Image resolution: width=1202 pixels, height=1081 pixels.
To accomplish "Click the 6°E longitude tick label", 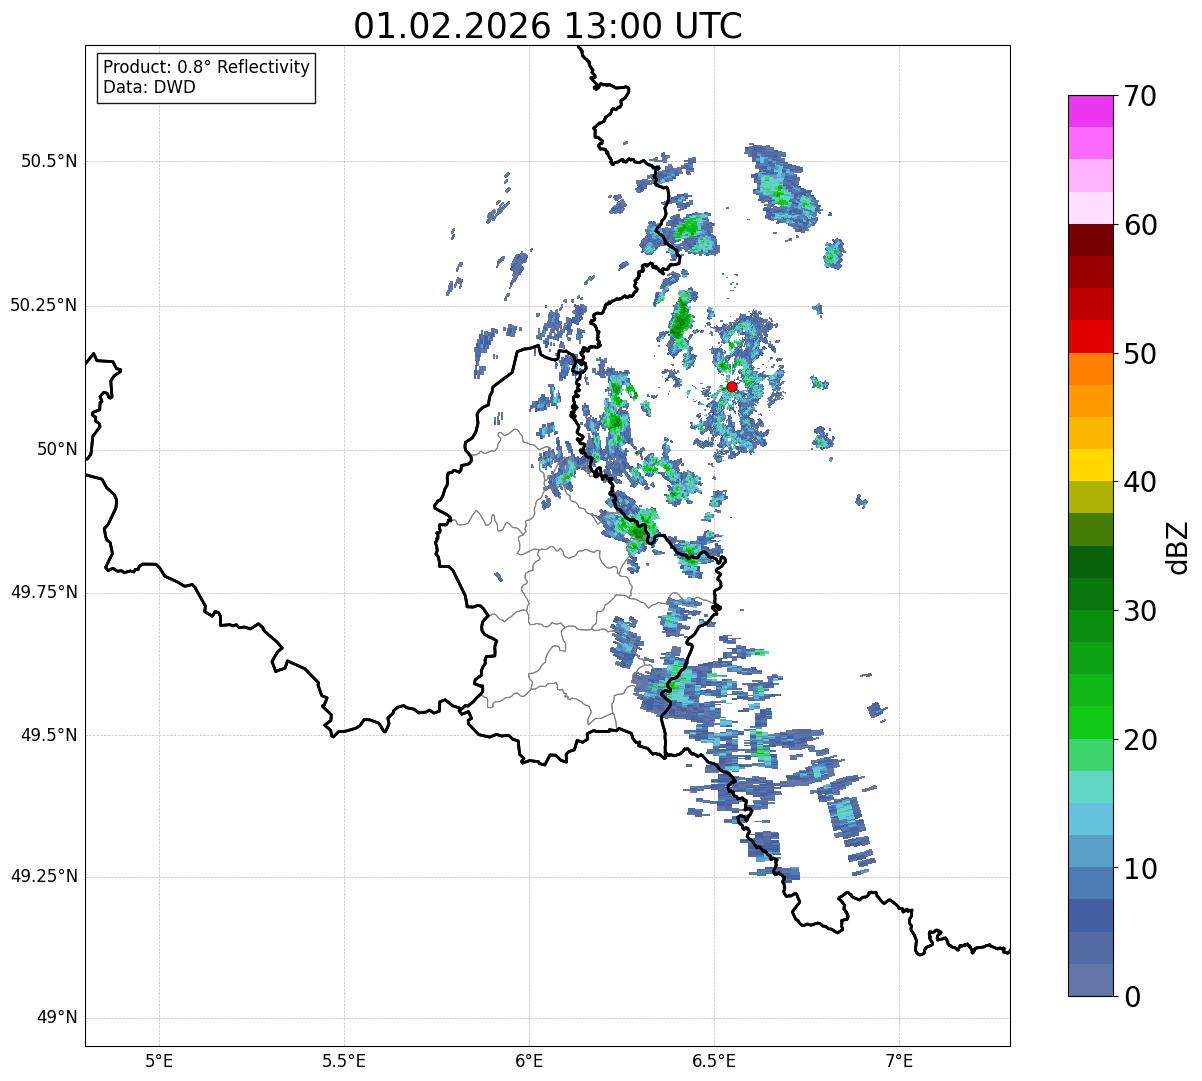I will tap(529, 1060).
